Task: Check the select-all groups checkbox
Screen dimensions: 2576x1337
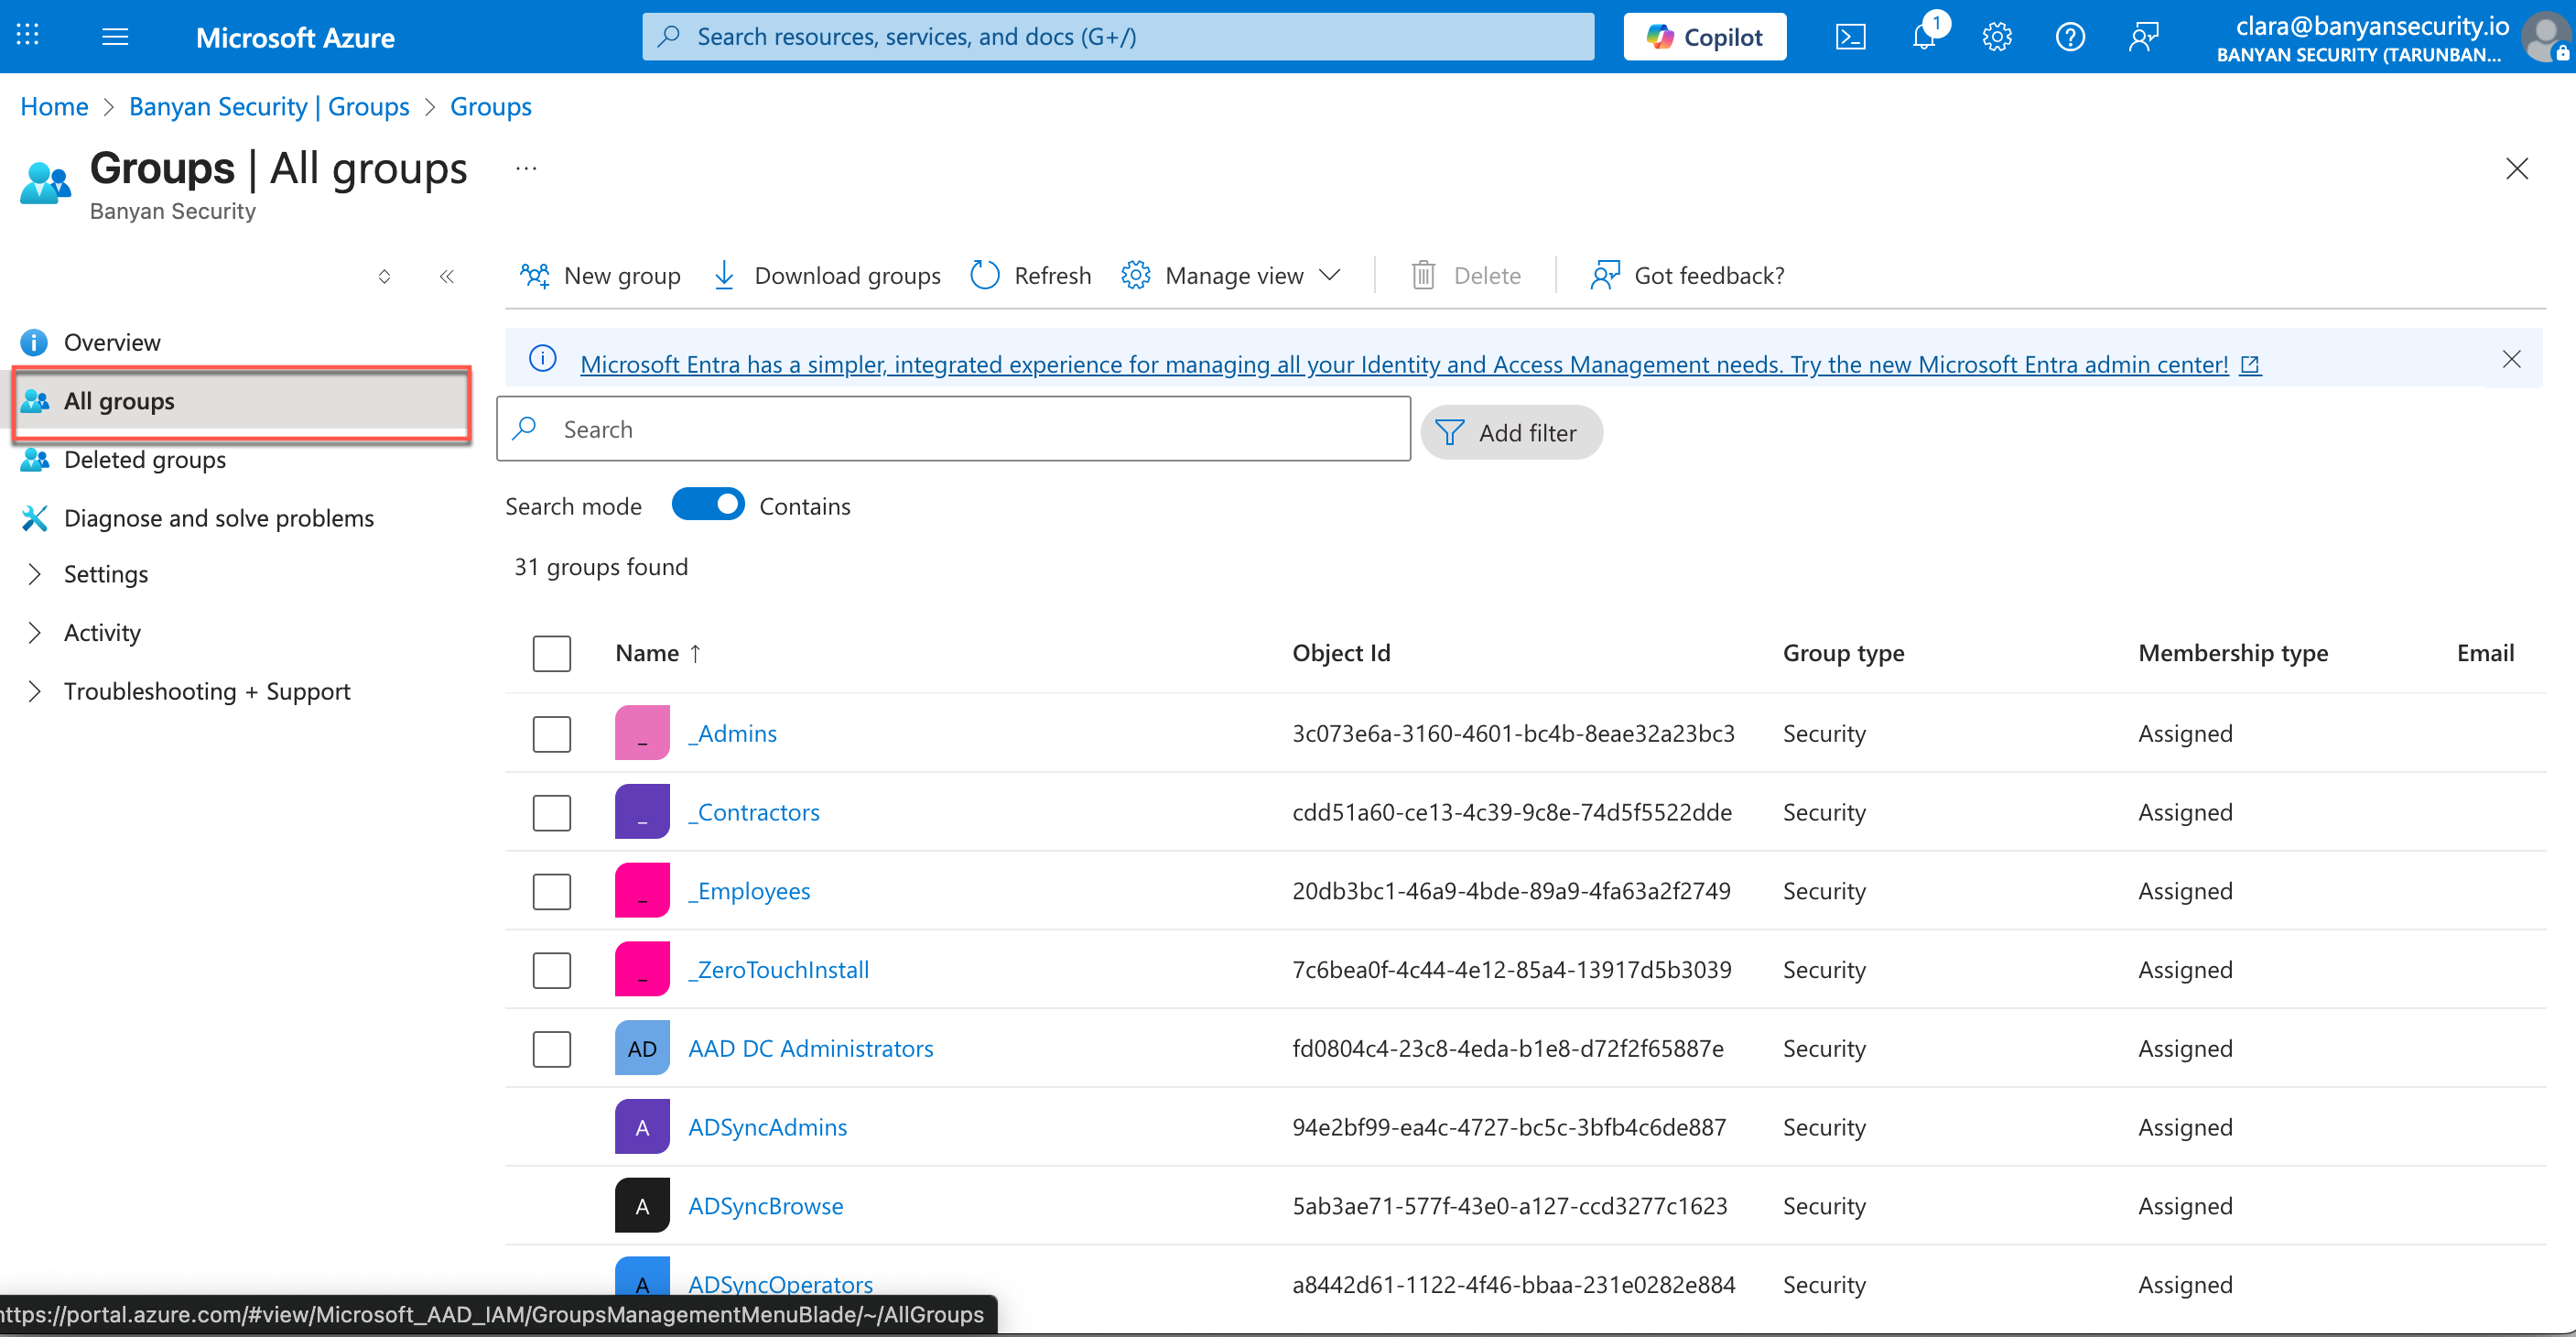Action: [x=552, y=653]
